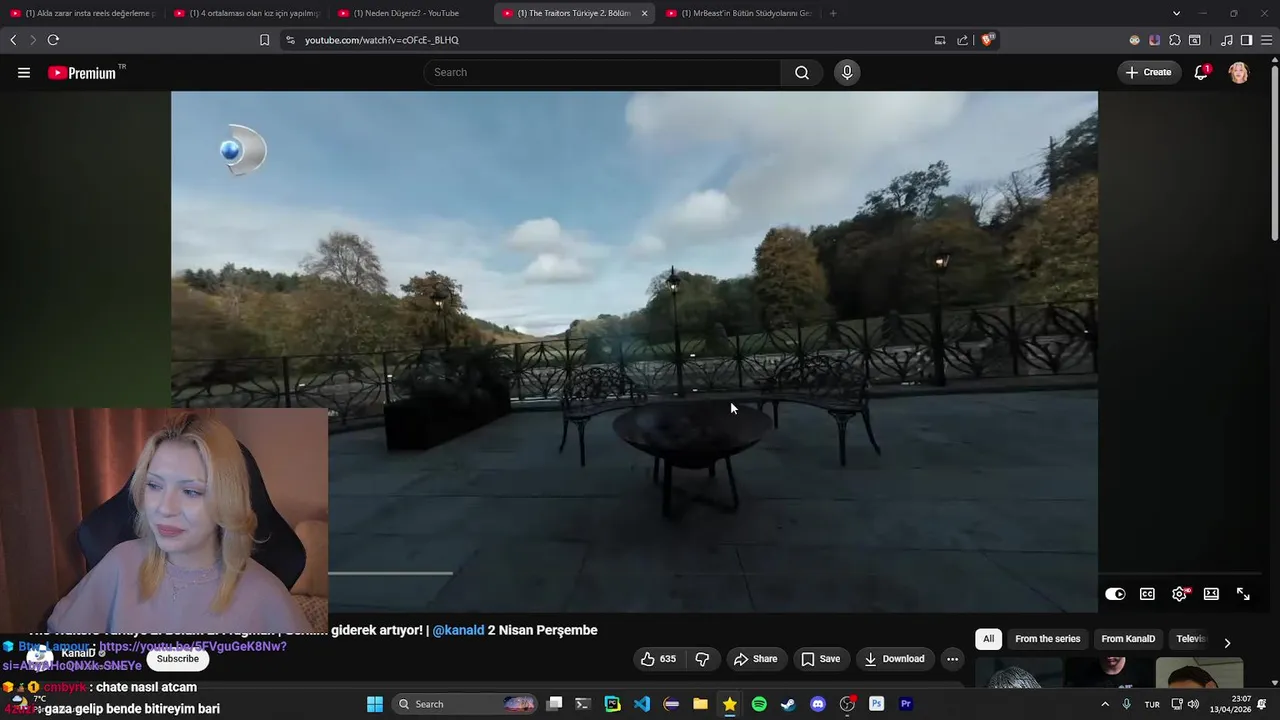Close The Traitors Türkiye tab
The width and height of the screenshot is (1280, 720).
[644, 13]
